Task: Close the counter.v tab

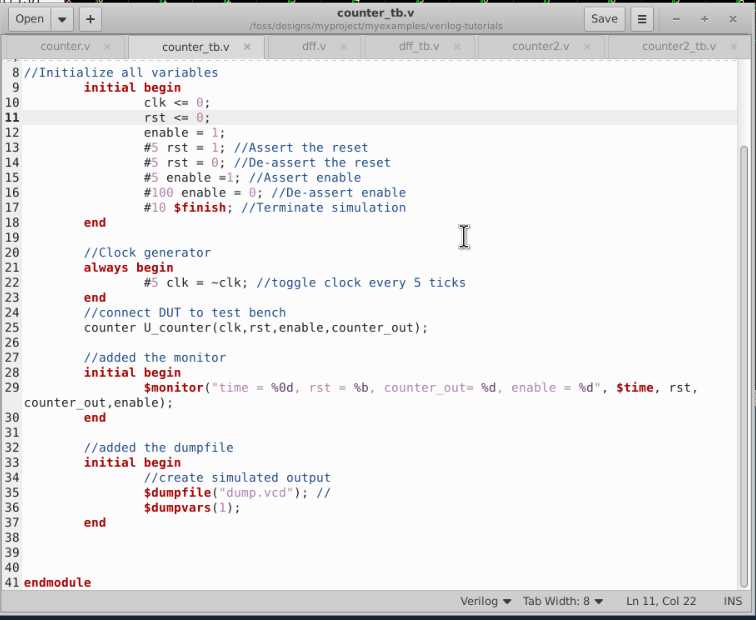Action: point(108,47)
